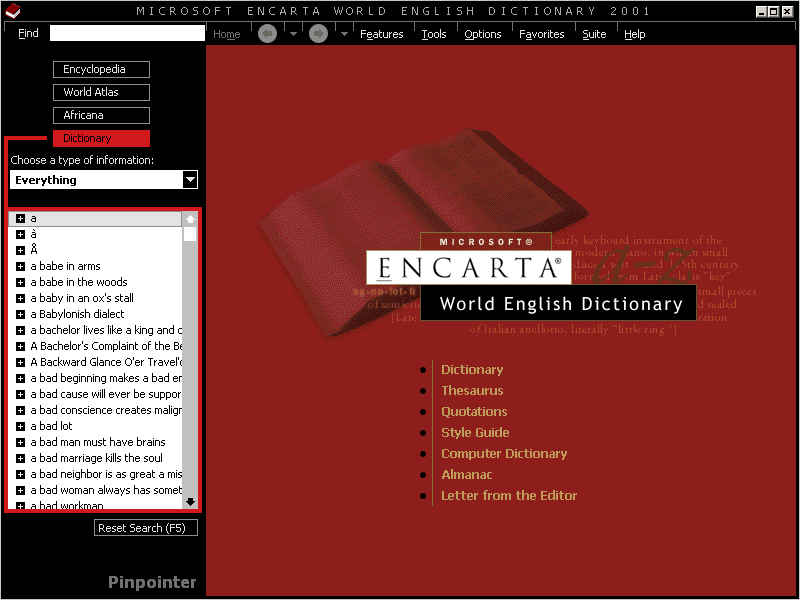Open the Features menu
Viewport: 800px width, 600px height.
click(x=382, y=34)
